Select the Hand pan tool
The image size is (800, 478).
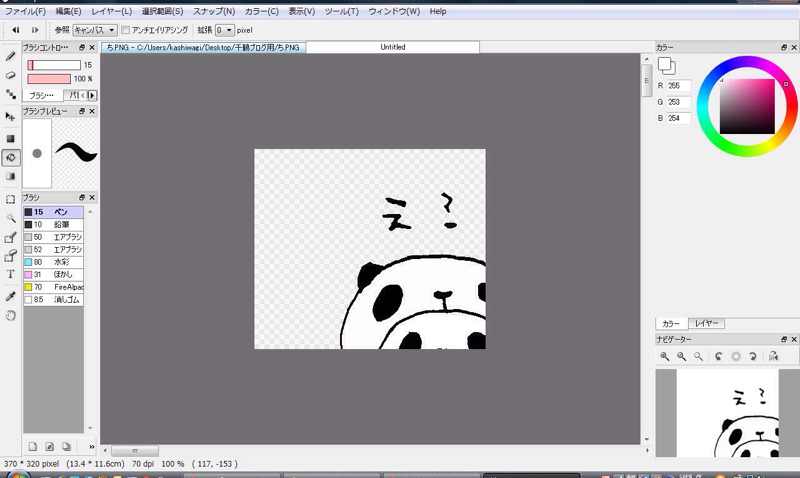click(x=10, y=315)
